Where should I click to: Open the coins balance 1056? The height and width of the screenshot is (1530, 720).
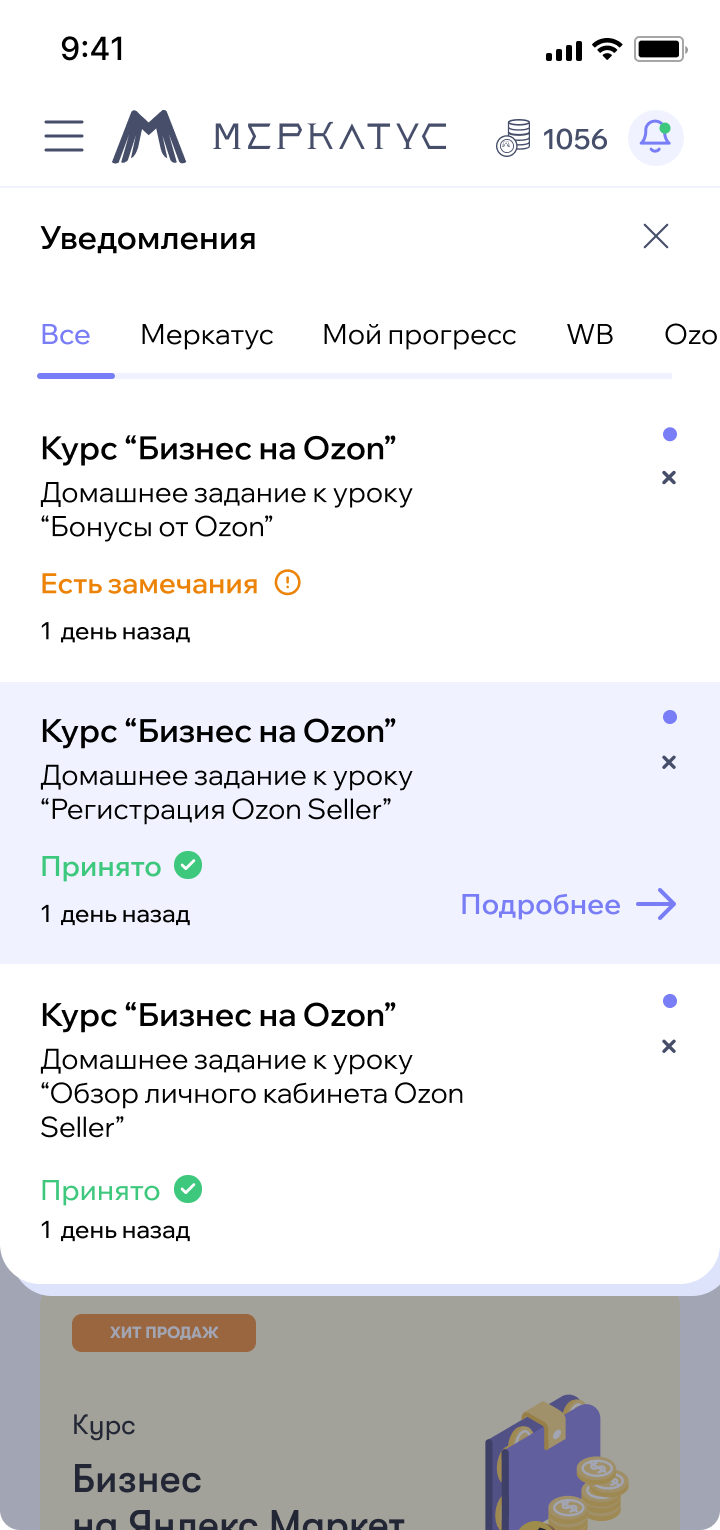coord(552,138)
